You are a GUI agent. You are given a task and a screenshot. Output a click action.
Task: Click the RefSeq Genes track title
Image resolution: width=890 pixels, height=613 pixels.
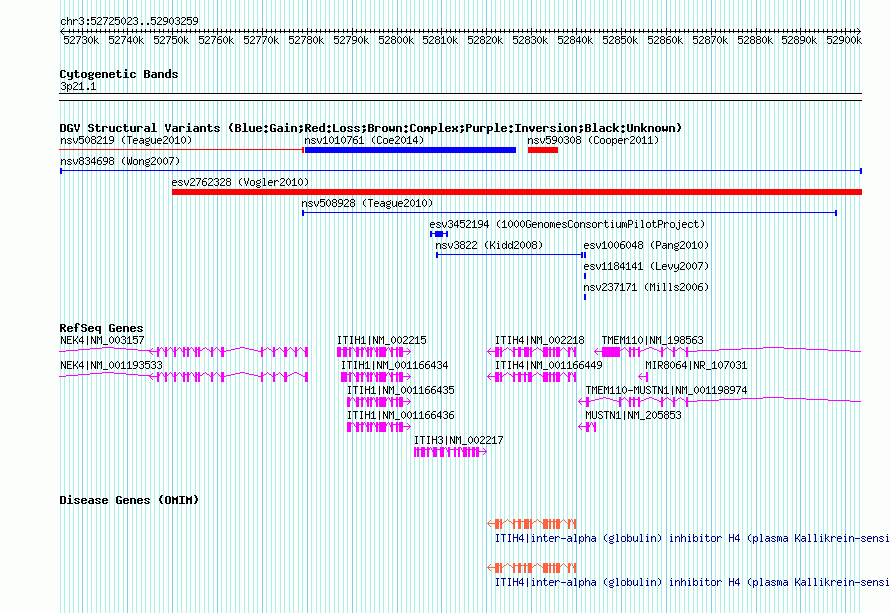[101, 328]
